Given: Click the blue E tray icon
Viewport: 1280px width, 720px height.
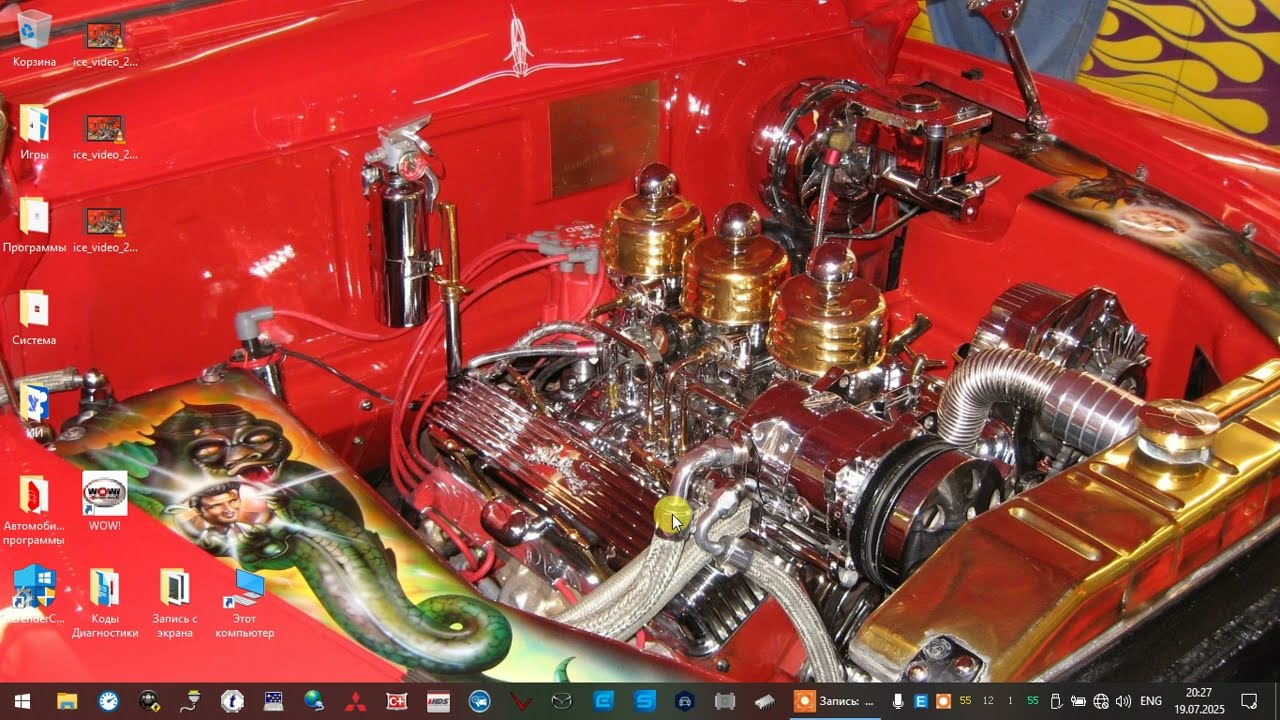Looking at the screenshot, I should point(921,701).
